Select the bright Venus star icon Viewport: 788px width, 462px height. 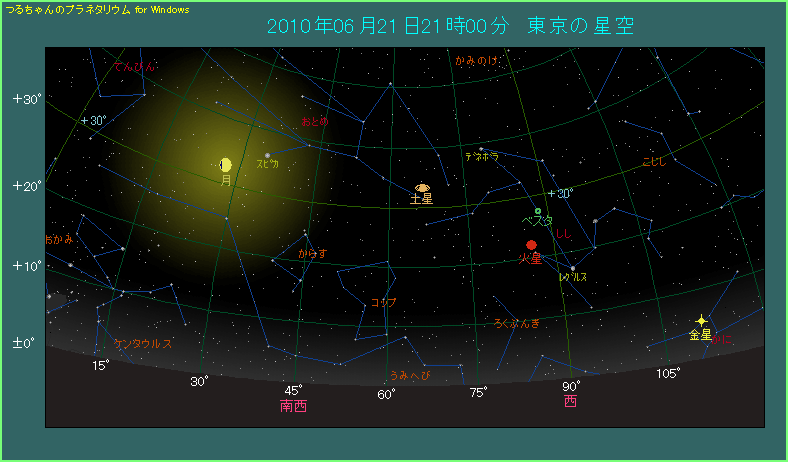pos(701,321)
